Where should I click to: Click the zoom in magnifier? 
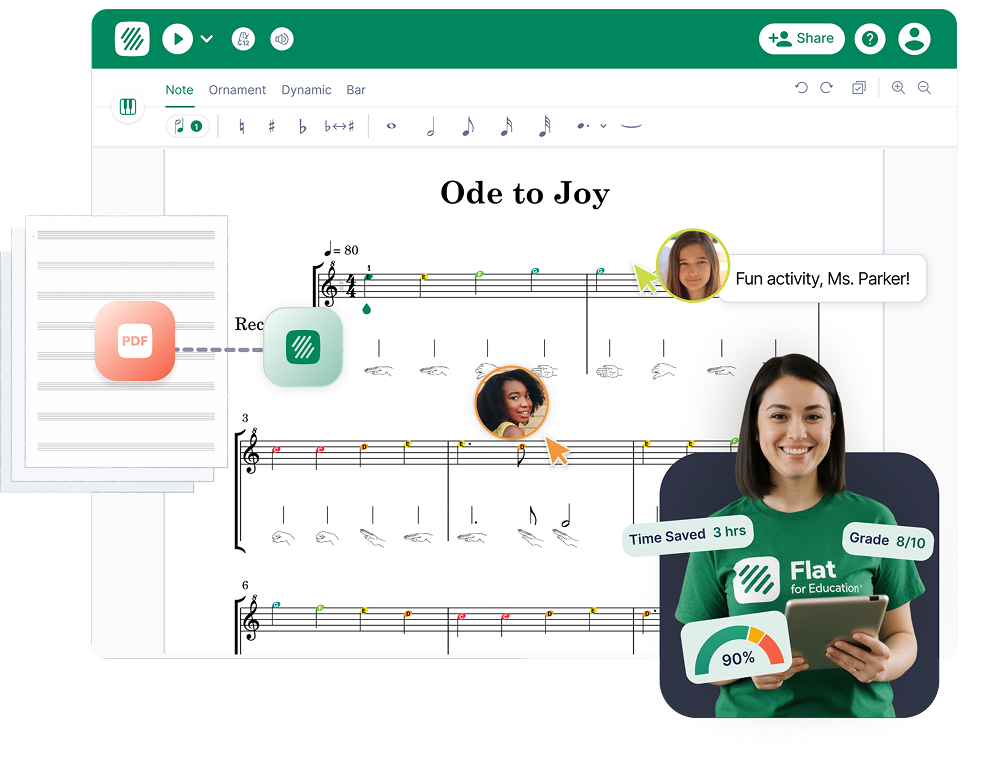coord(898,88)
